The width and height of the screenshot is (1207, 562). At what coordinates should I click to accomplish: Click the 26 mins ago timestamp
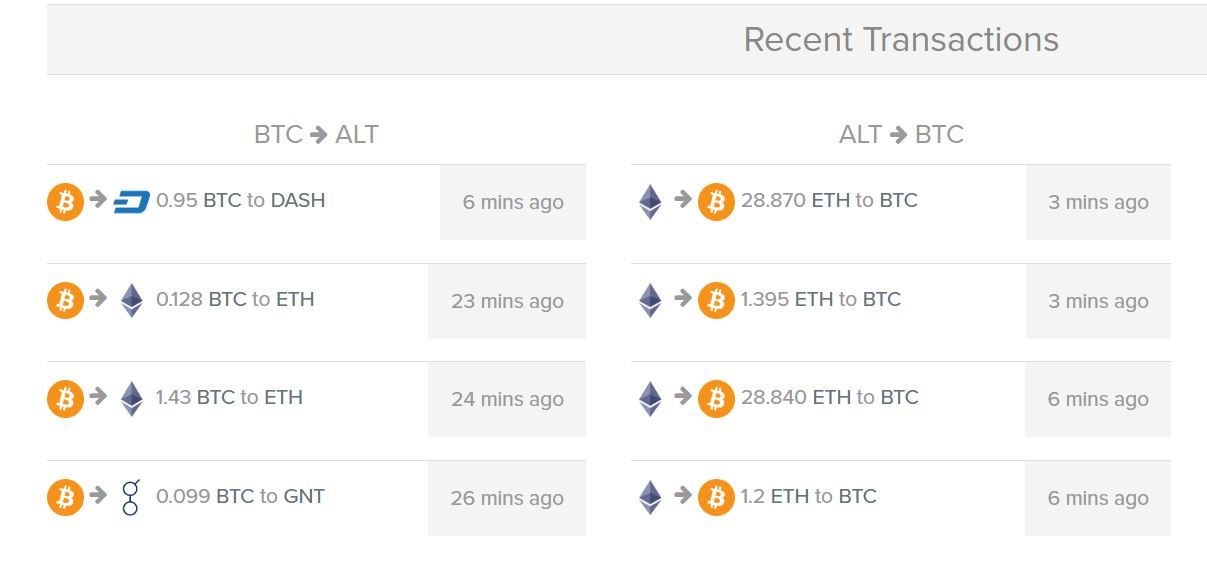(507, 498)
